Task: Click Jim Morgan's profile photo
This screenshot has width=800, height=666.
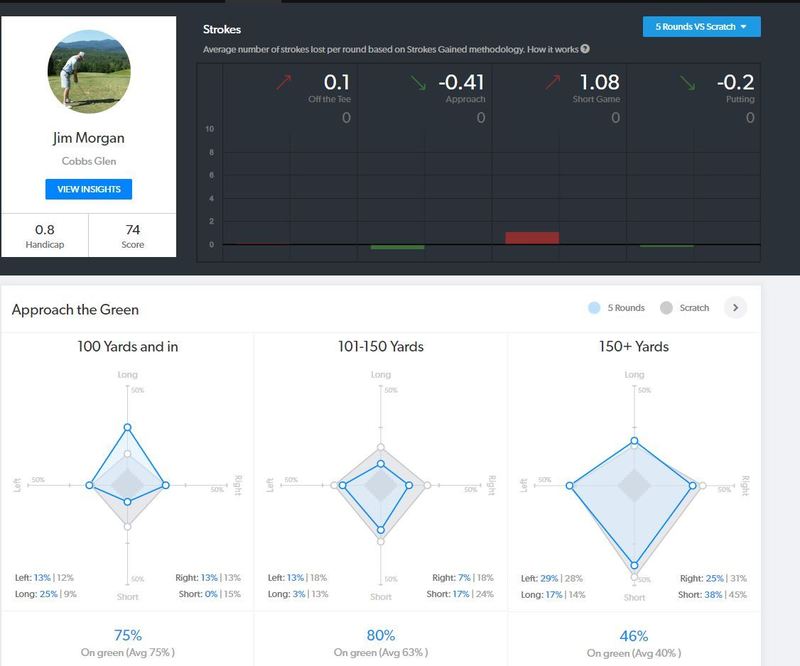Action: tap(89, 71)
